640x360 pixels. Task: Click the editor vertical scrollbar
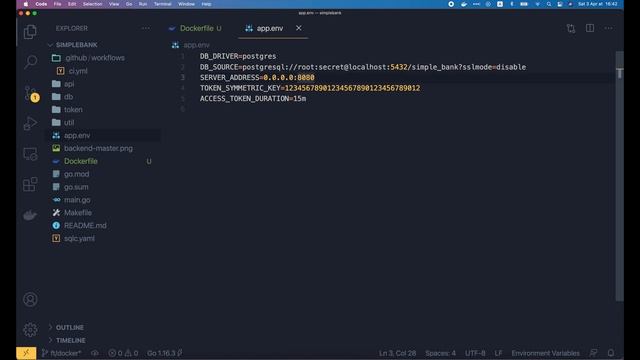click(620, 176)
